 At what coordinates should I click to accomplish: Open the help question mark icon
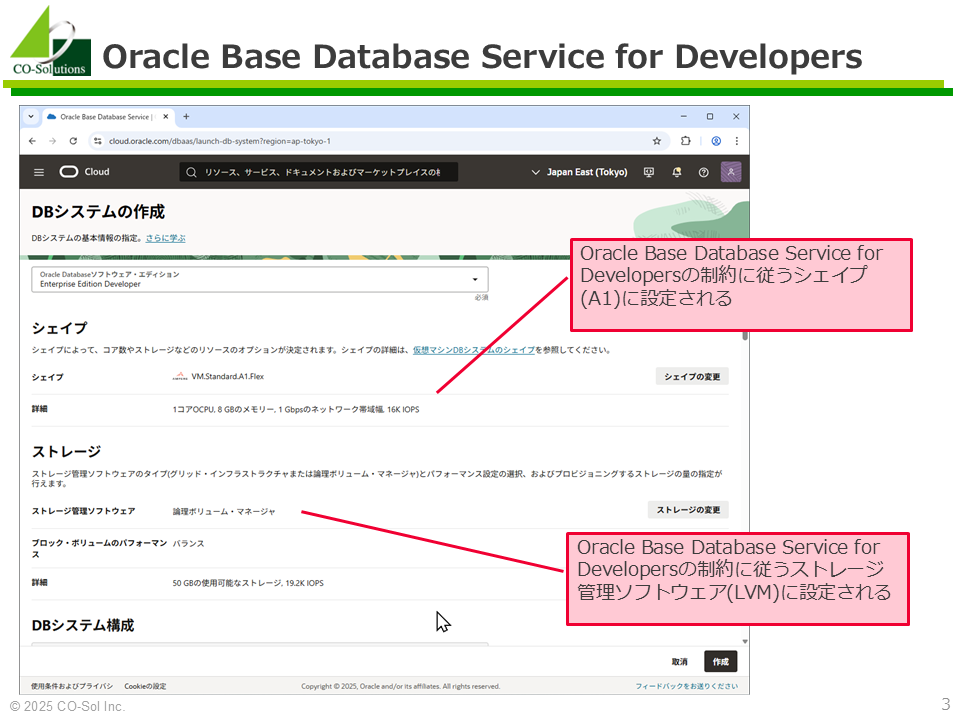(x=703, y=173)
